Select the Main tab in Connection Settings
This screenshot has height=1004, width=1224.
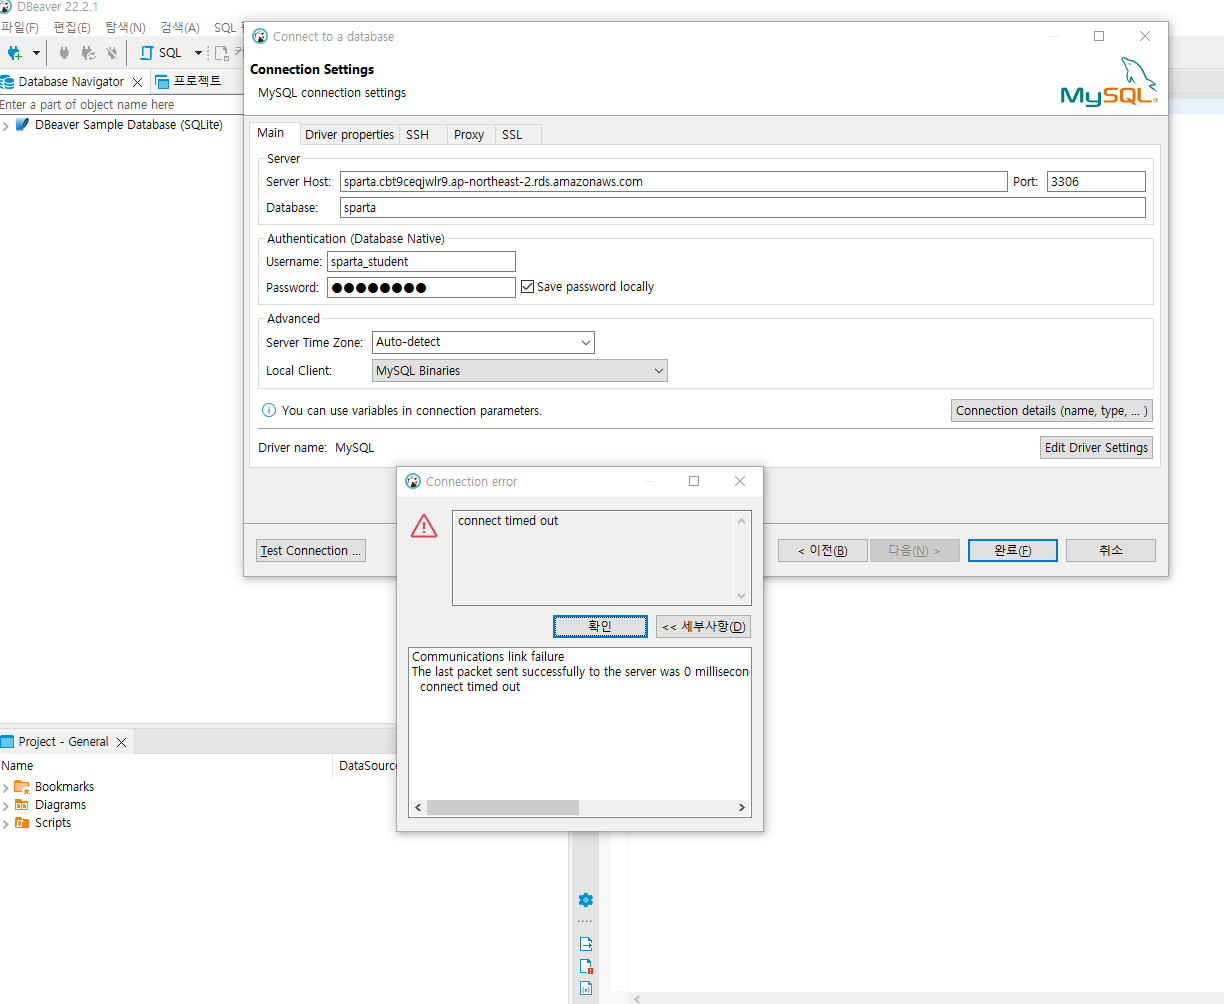click(x=271, y=133)
